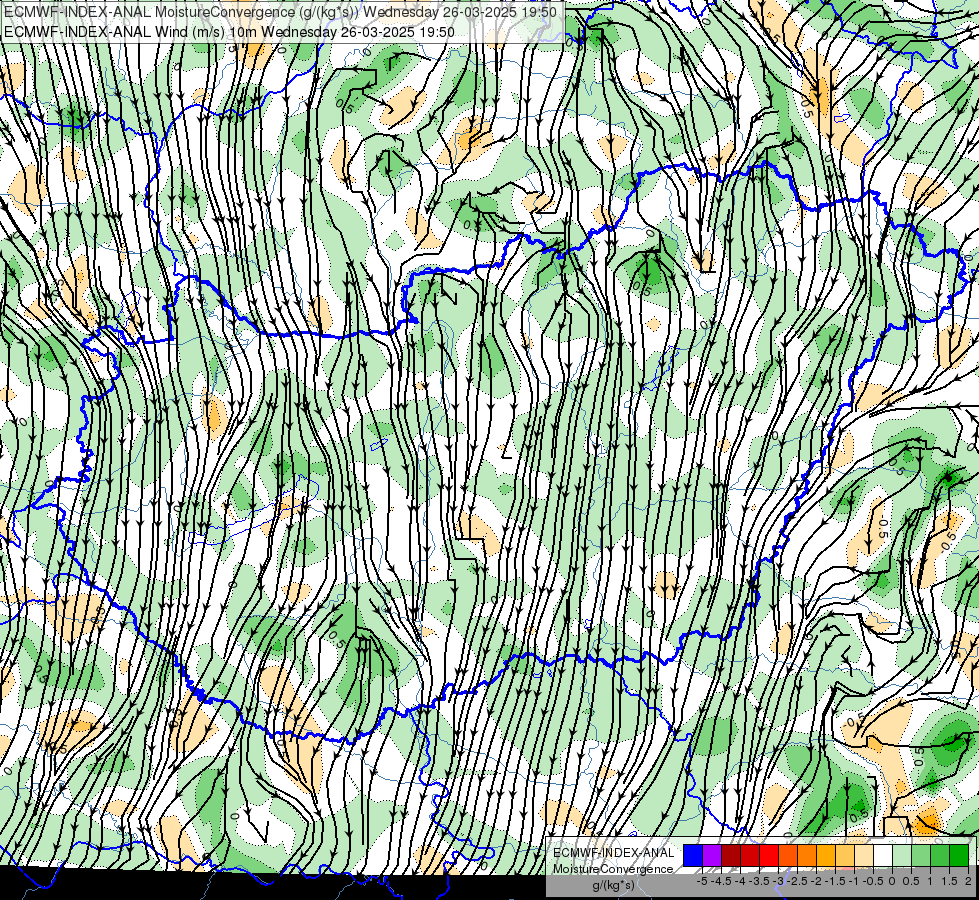Click the MoistureConvergence title line at top
Screen dimensions: 979x900
pos(280,12)
